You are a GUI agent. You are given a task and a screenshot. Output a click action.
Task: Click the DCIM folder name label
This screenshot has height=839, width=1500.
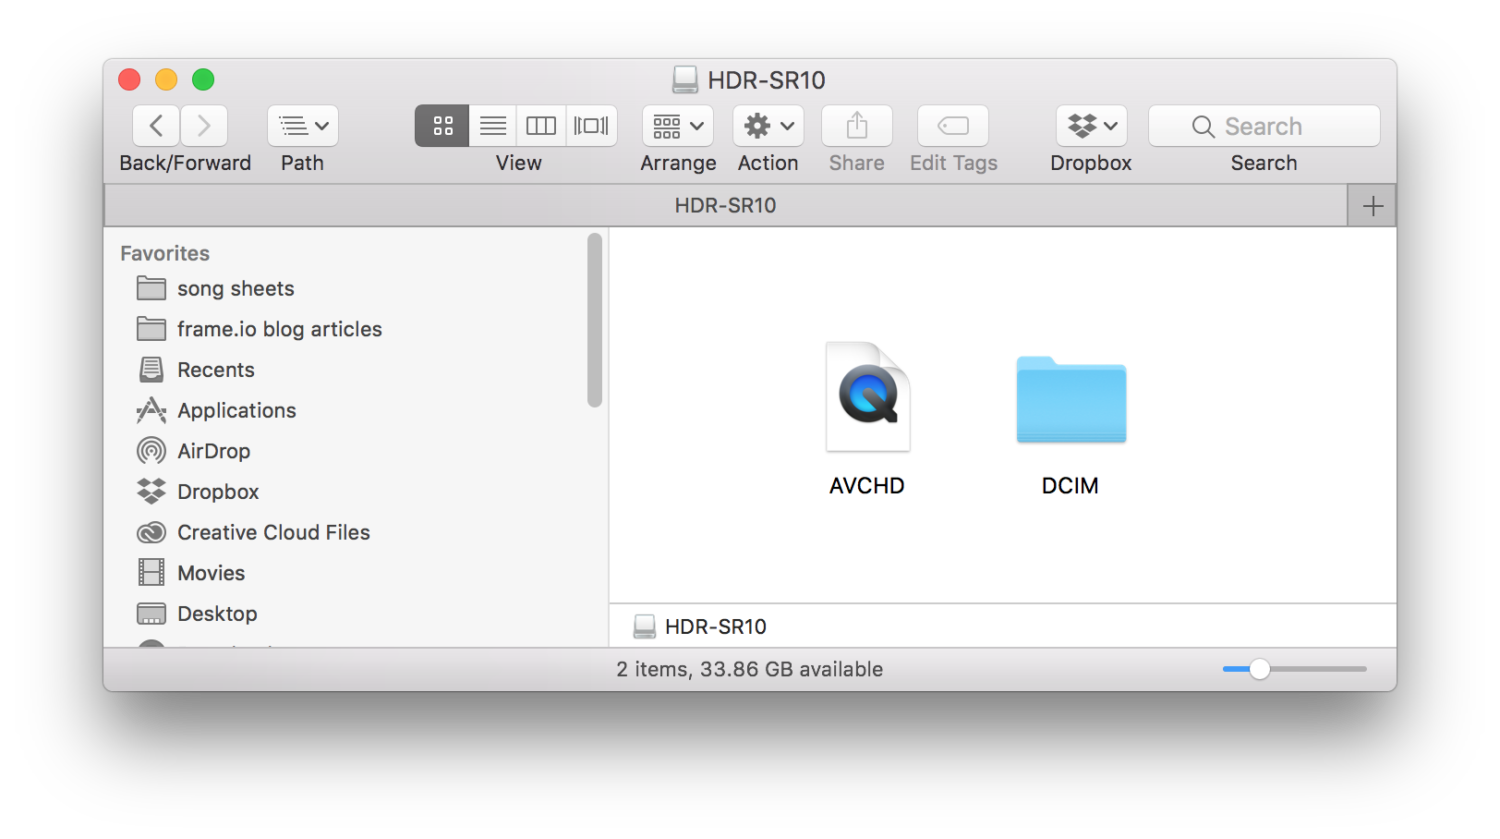pyautogui.click(x=1070, y=486)
